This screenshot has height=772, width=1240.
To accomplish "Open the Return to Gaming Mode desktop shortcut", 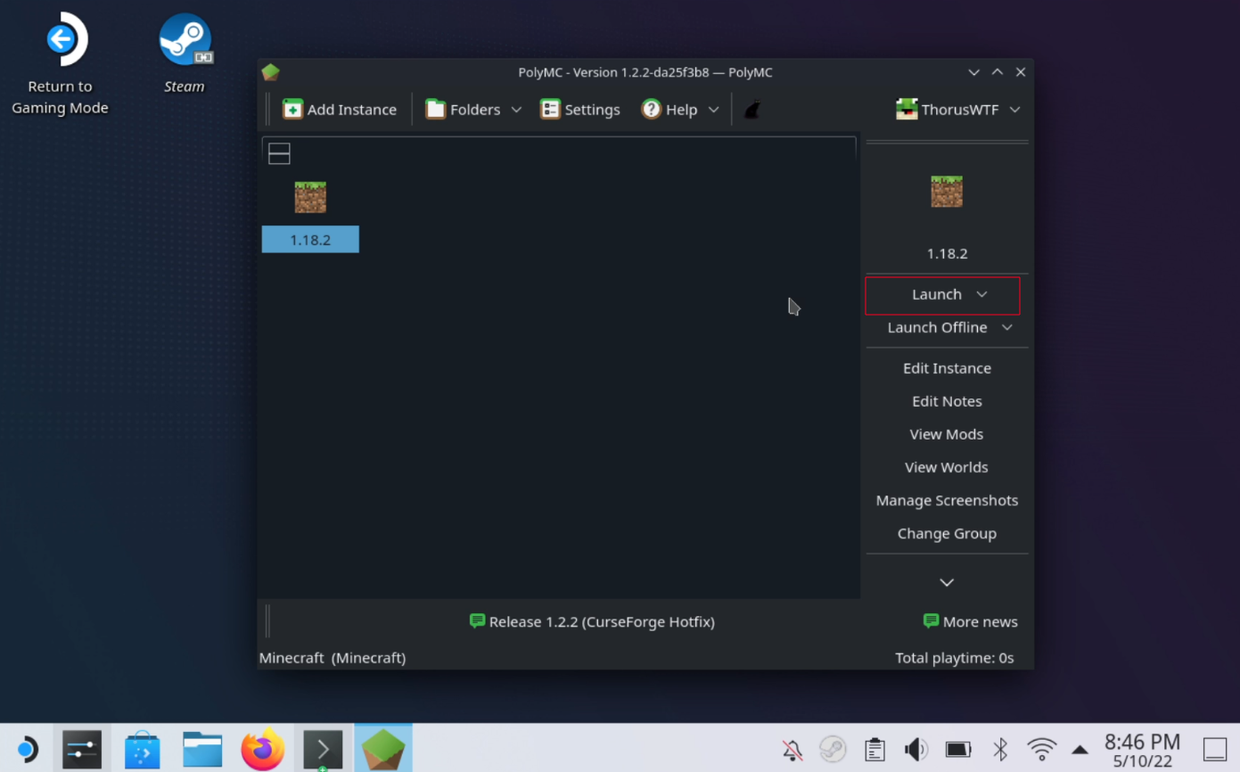I will coord(60,63).
